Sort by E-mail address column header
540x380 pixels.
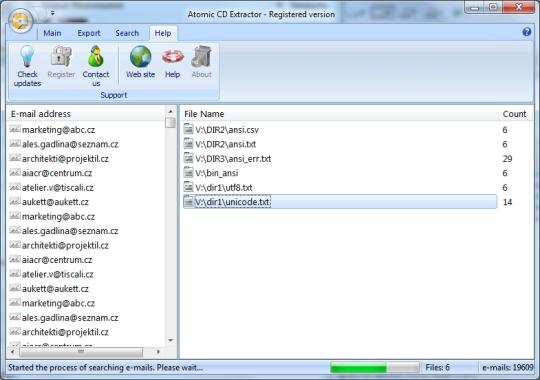tap(86, 114)
